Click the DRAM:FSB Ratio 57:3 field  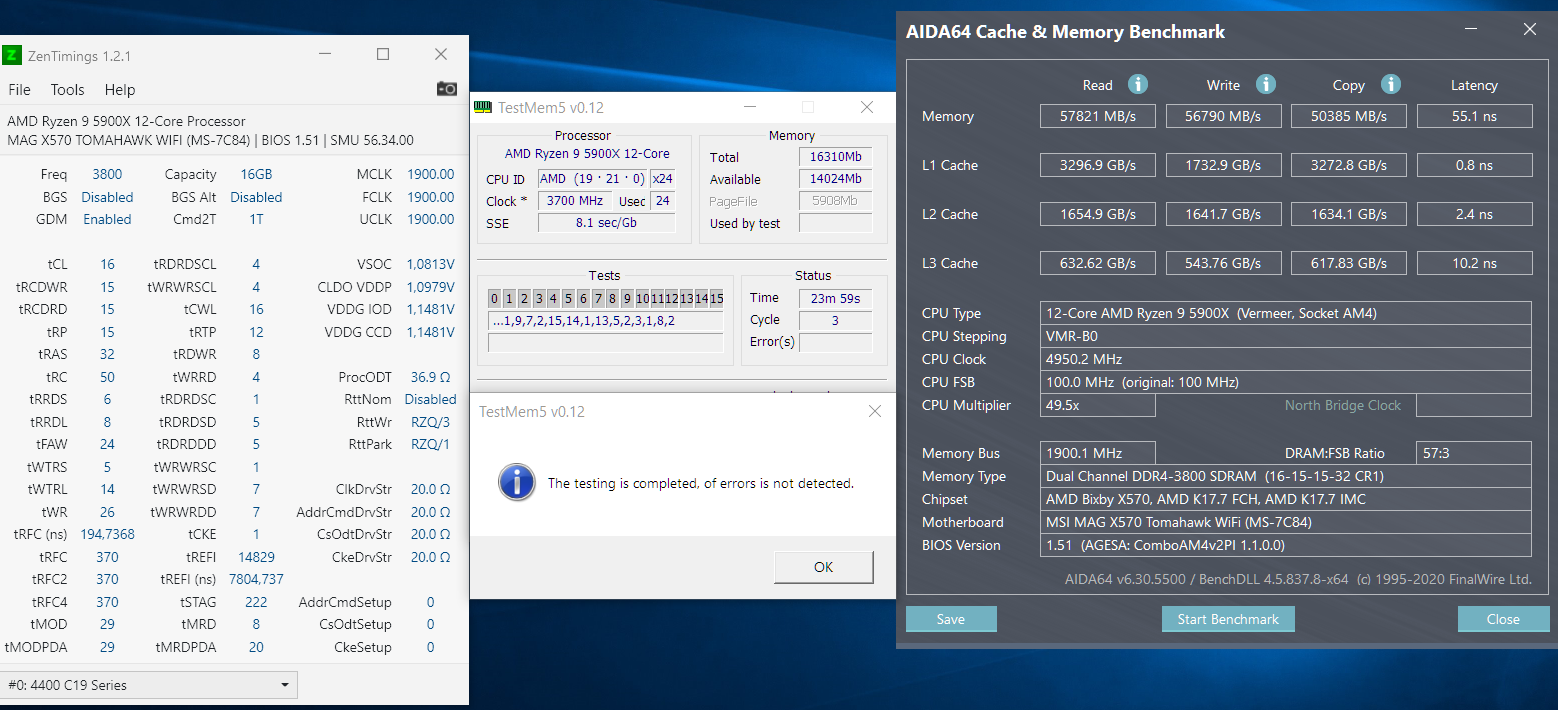1474,453
